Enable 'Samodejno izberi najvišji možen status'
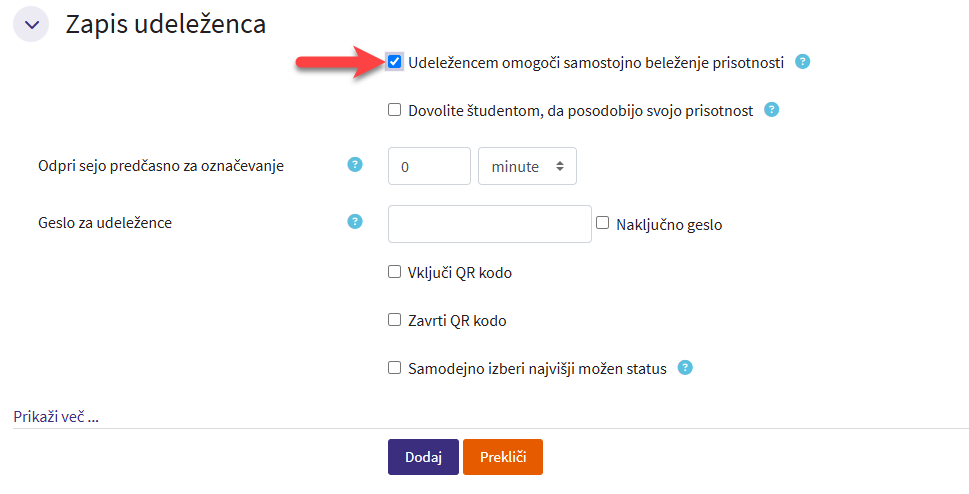Viewport: 969px width, 494px height. point(395,368)
